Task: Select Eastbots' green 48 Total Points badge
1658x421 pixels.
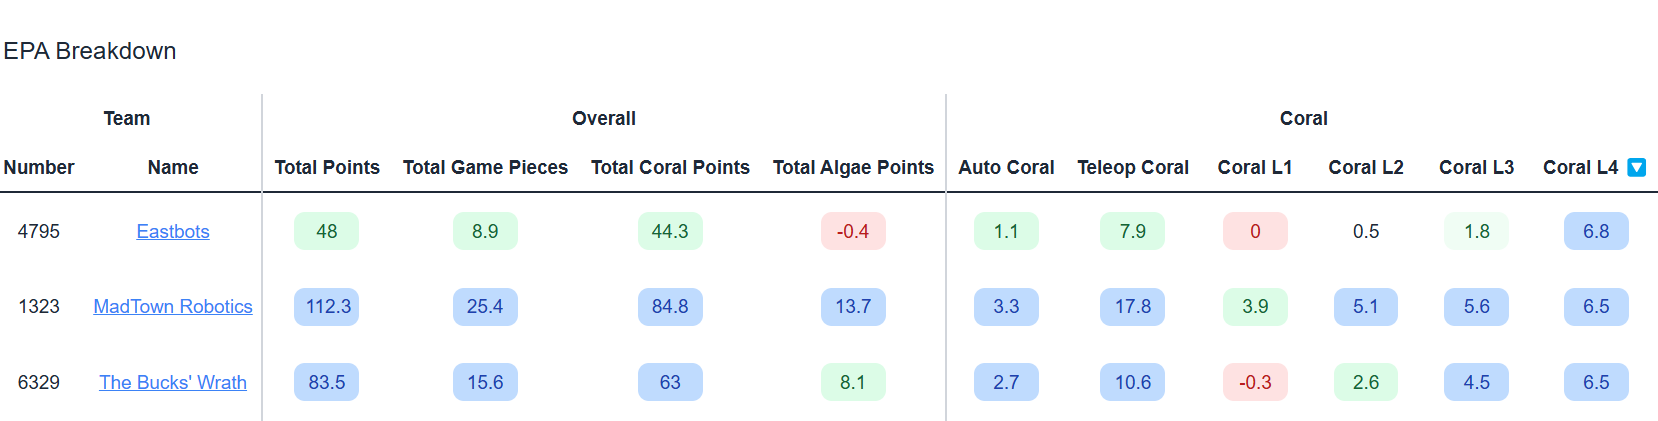Action: 327,231
